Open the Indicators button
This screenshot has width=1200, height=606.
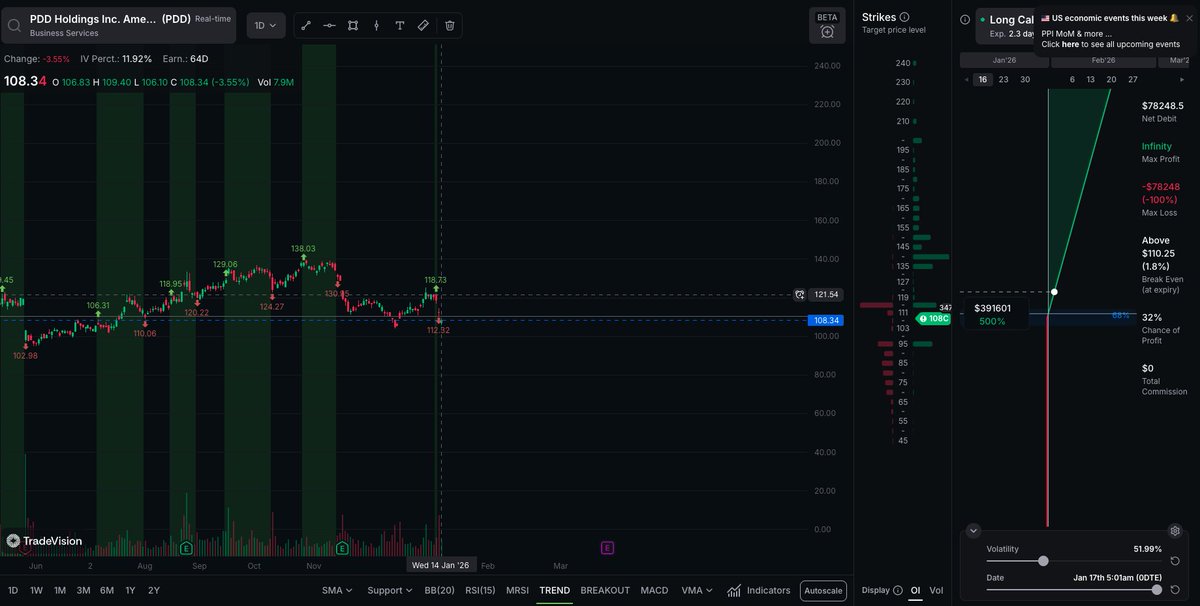pyautogui.click(x=758, y=590)
